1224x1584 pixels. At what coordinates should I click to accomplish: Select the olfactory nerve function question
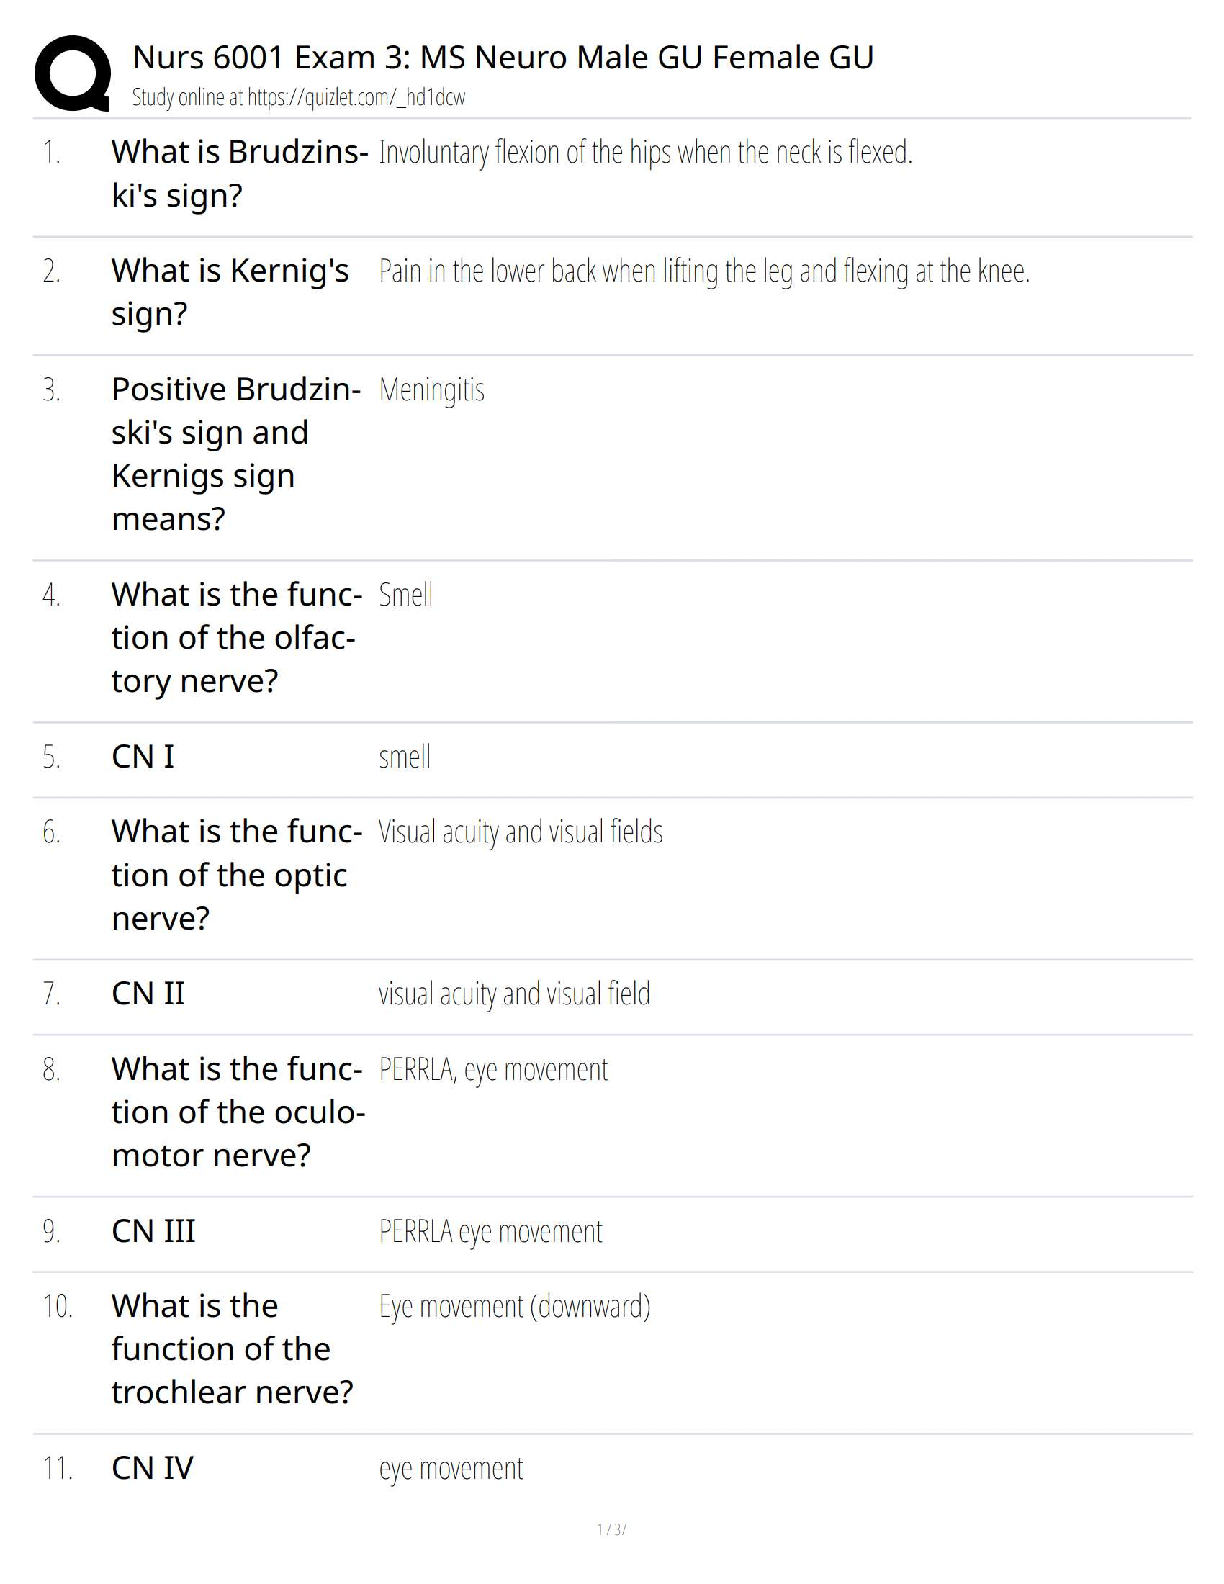pos(236,638)
